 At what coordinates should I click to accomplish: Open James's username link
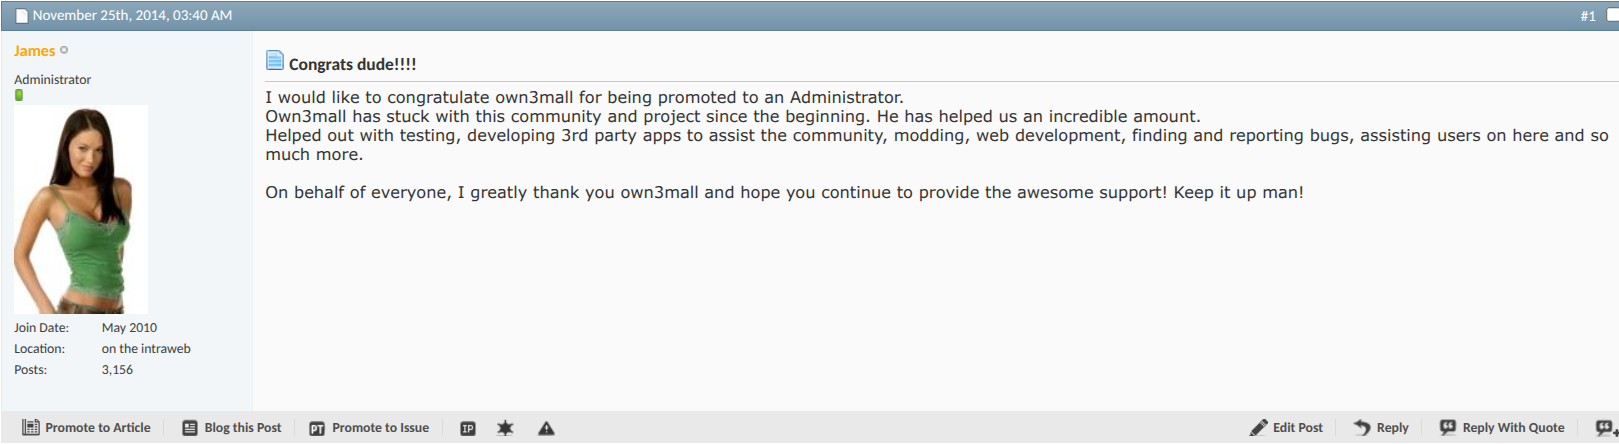tap(34, 51)
